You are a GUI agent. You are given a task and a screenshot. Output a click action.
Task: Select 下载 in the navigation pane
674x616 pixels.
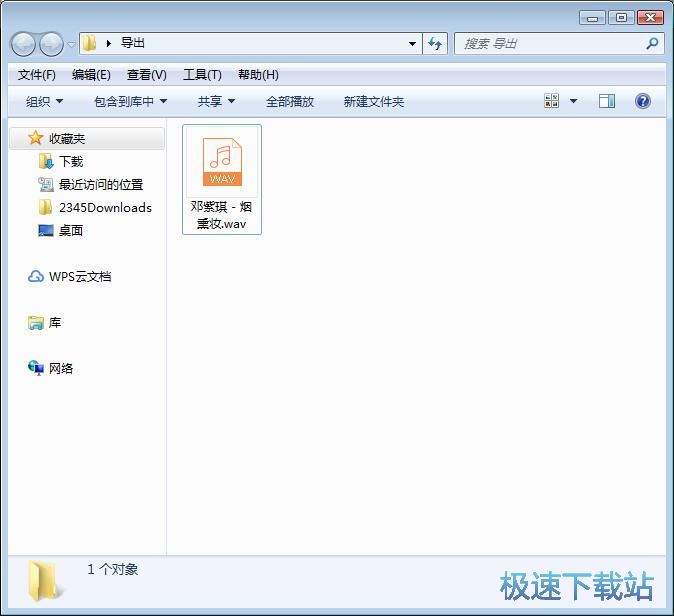71,162
